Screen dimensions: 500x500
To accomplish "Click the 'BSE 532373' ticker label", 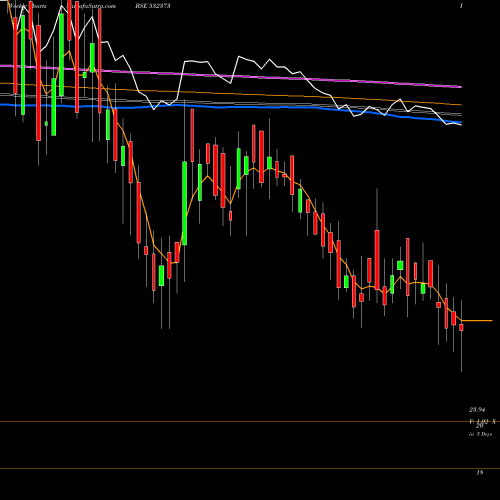I will [152, 6].
